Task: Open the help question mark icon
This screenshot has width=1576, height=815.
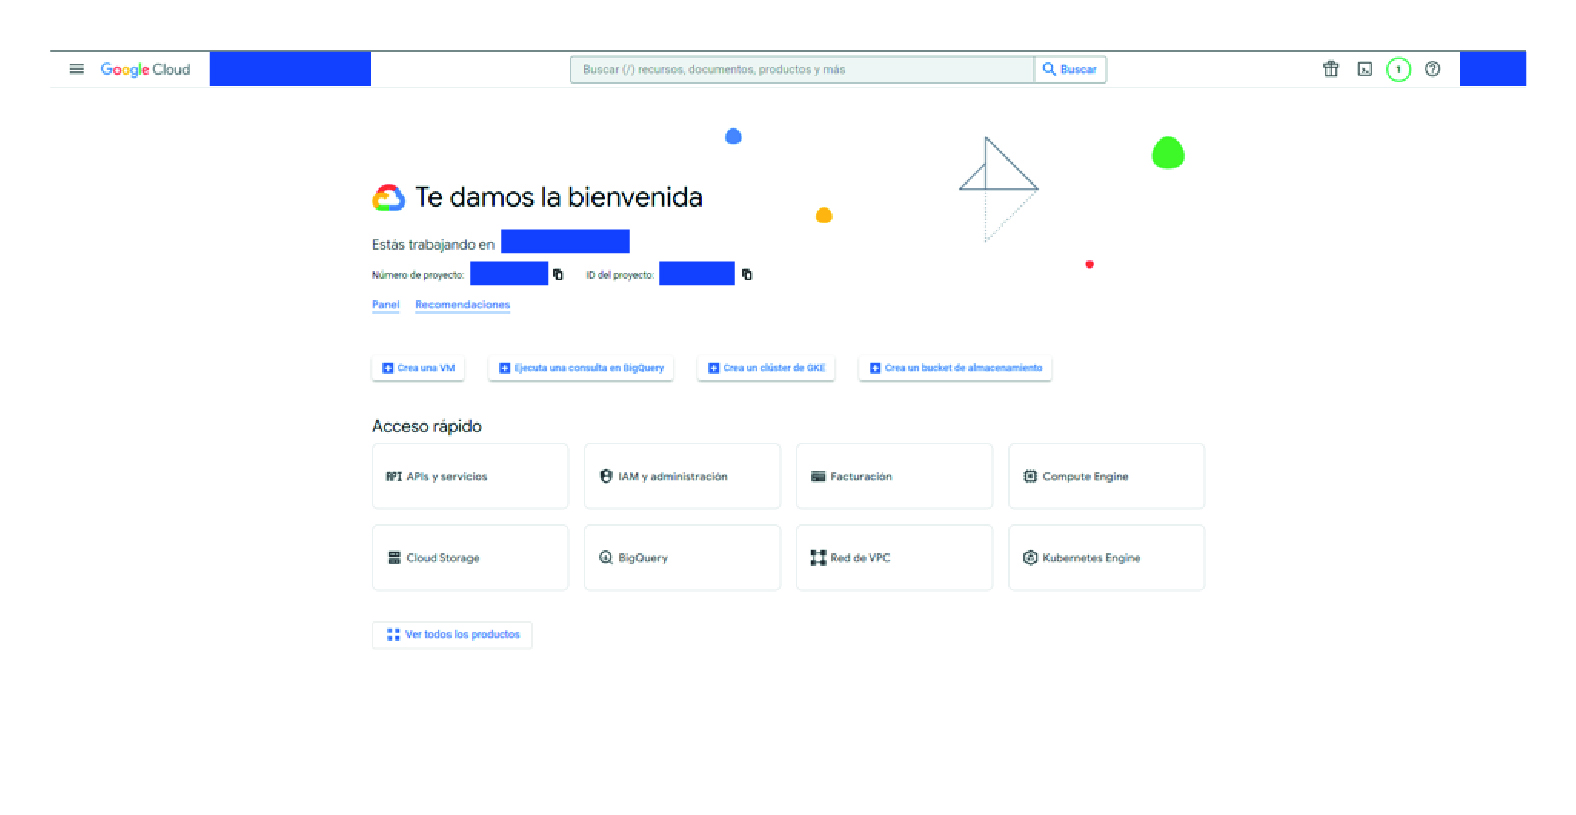Action: pyautogui.click(x=1433, y=69)
